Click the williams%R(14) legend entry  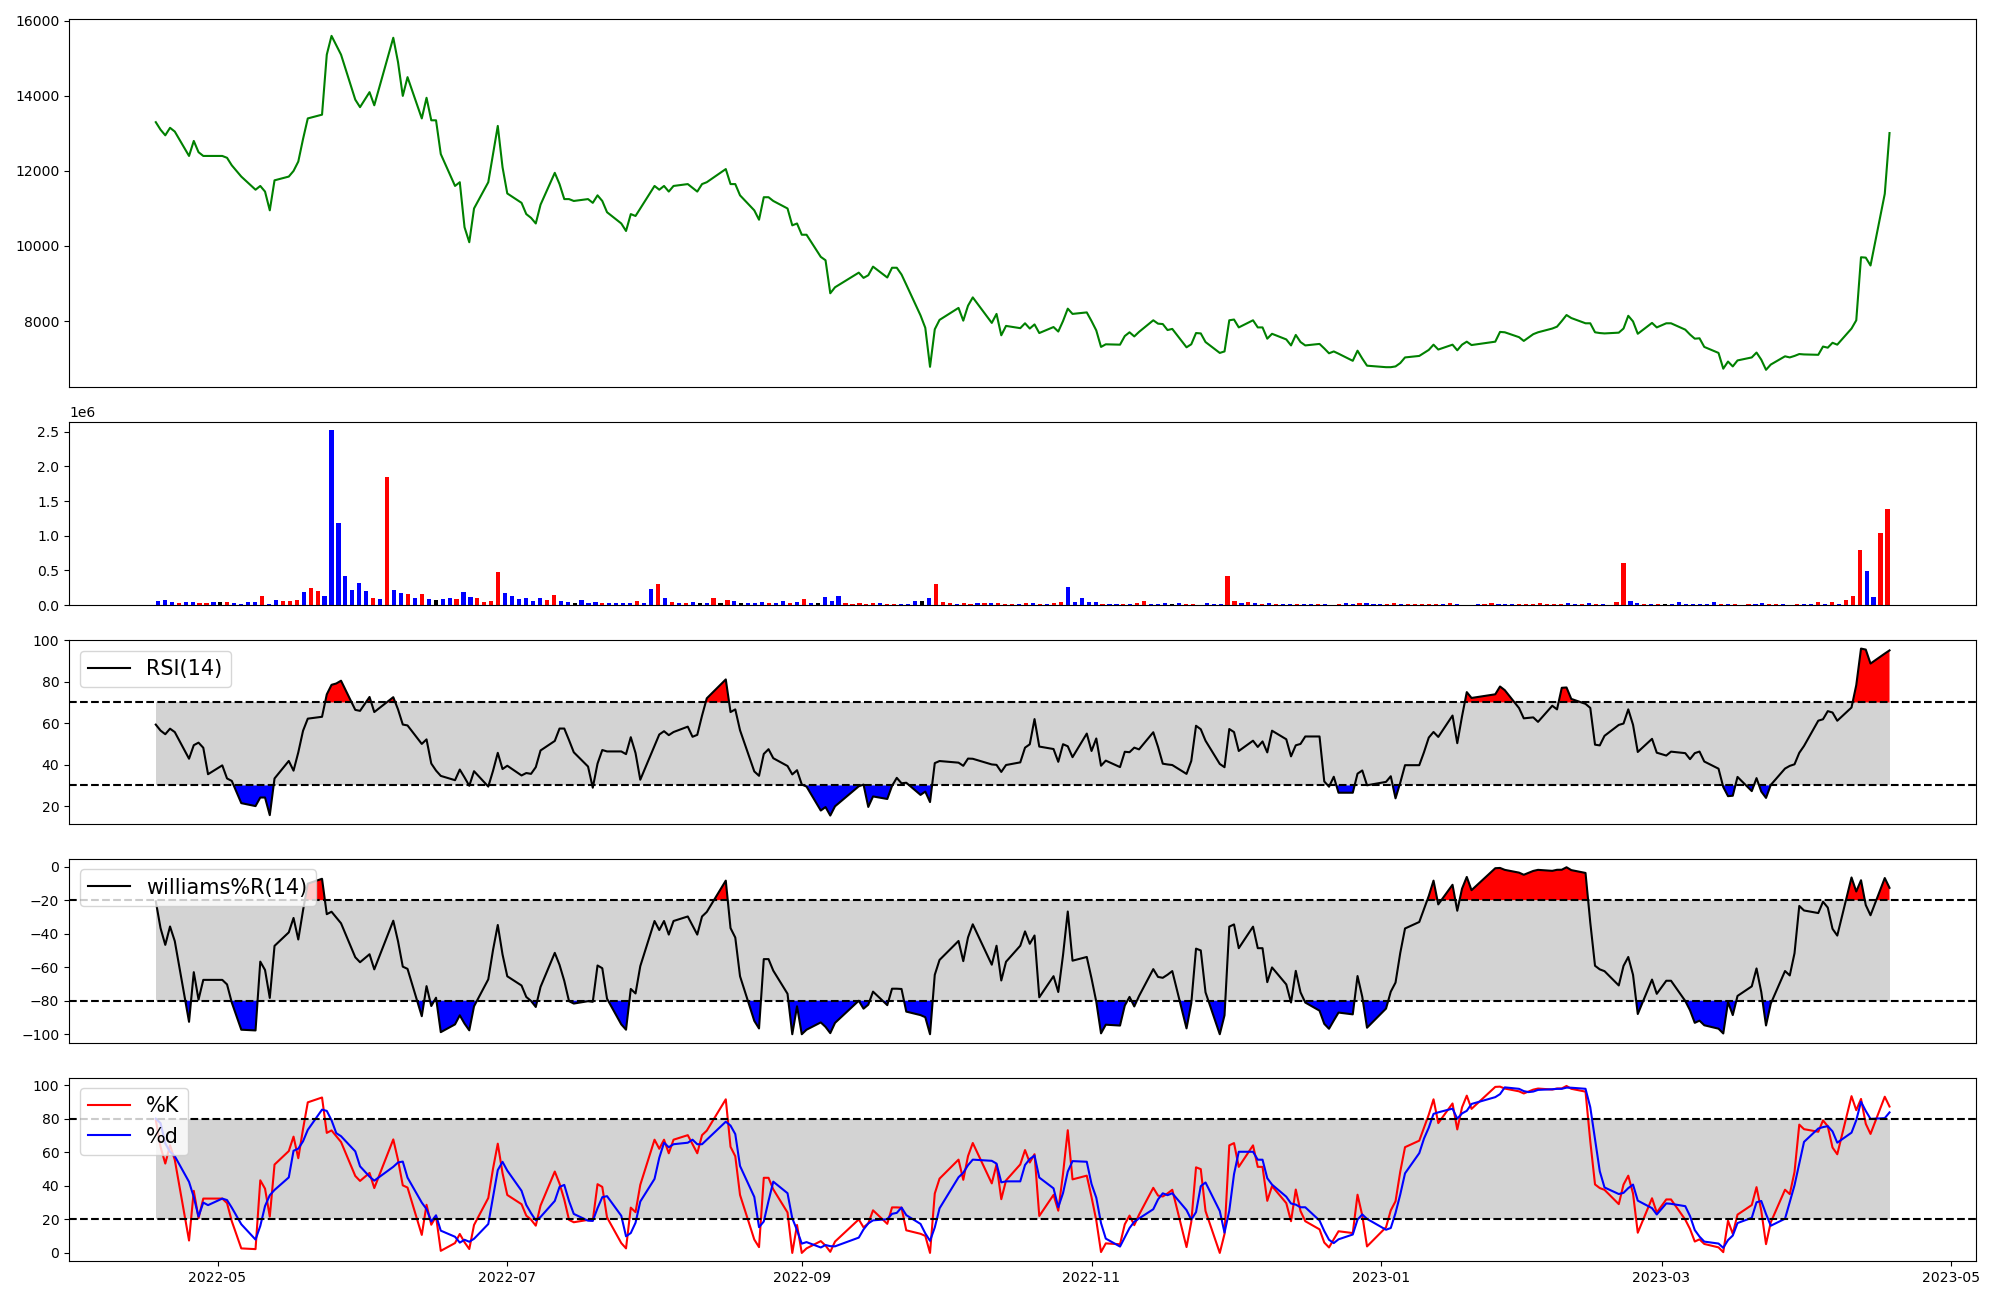[226, 887]
